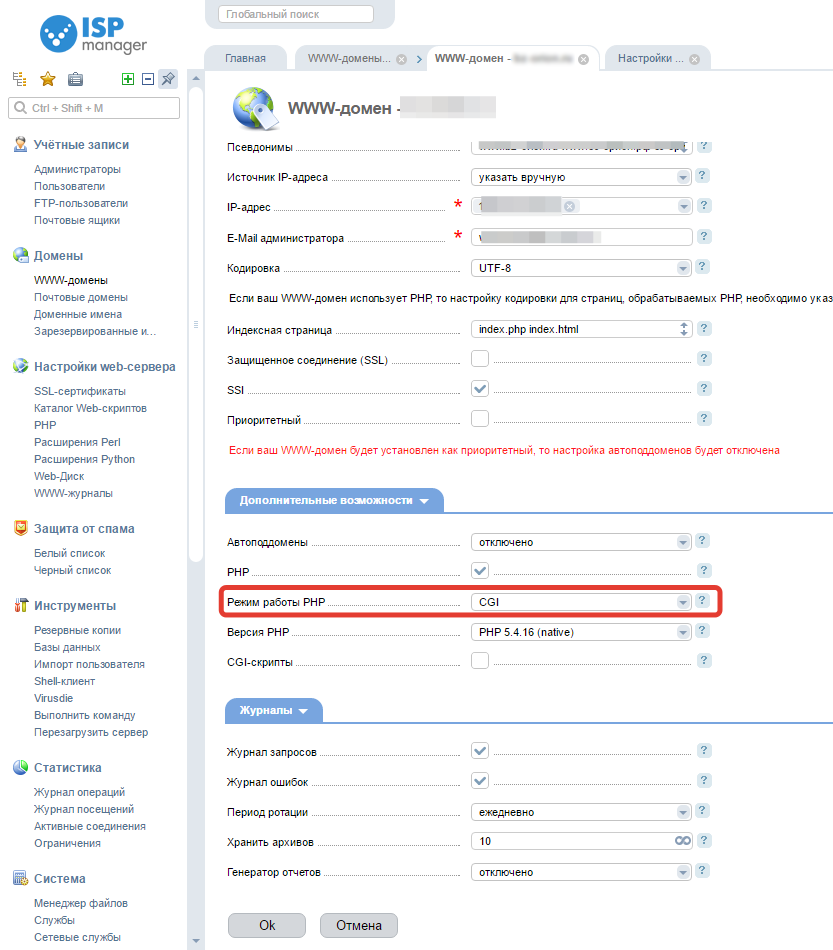Switch to the Настройки tab
The width and height of the screenshot is (833, 950).
(x=651, y=58)
